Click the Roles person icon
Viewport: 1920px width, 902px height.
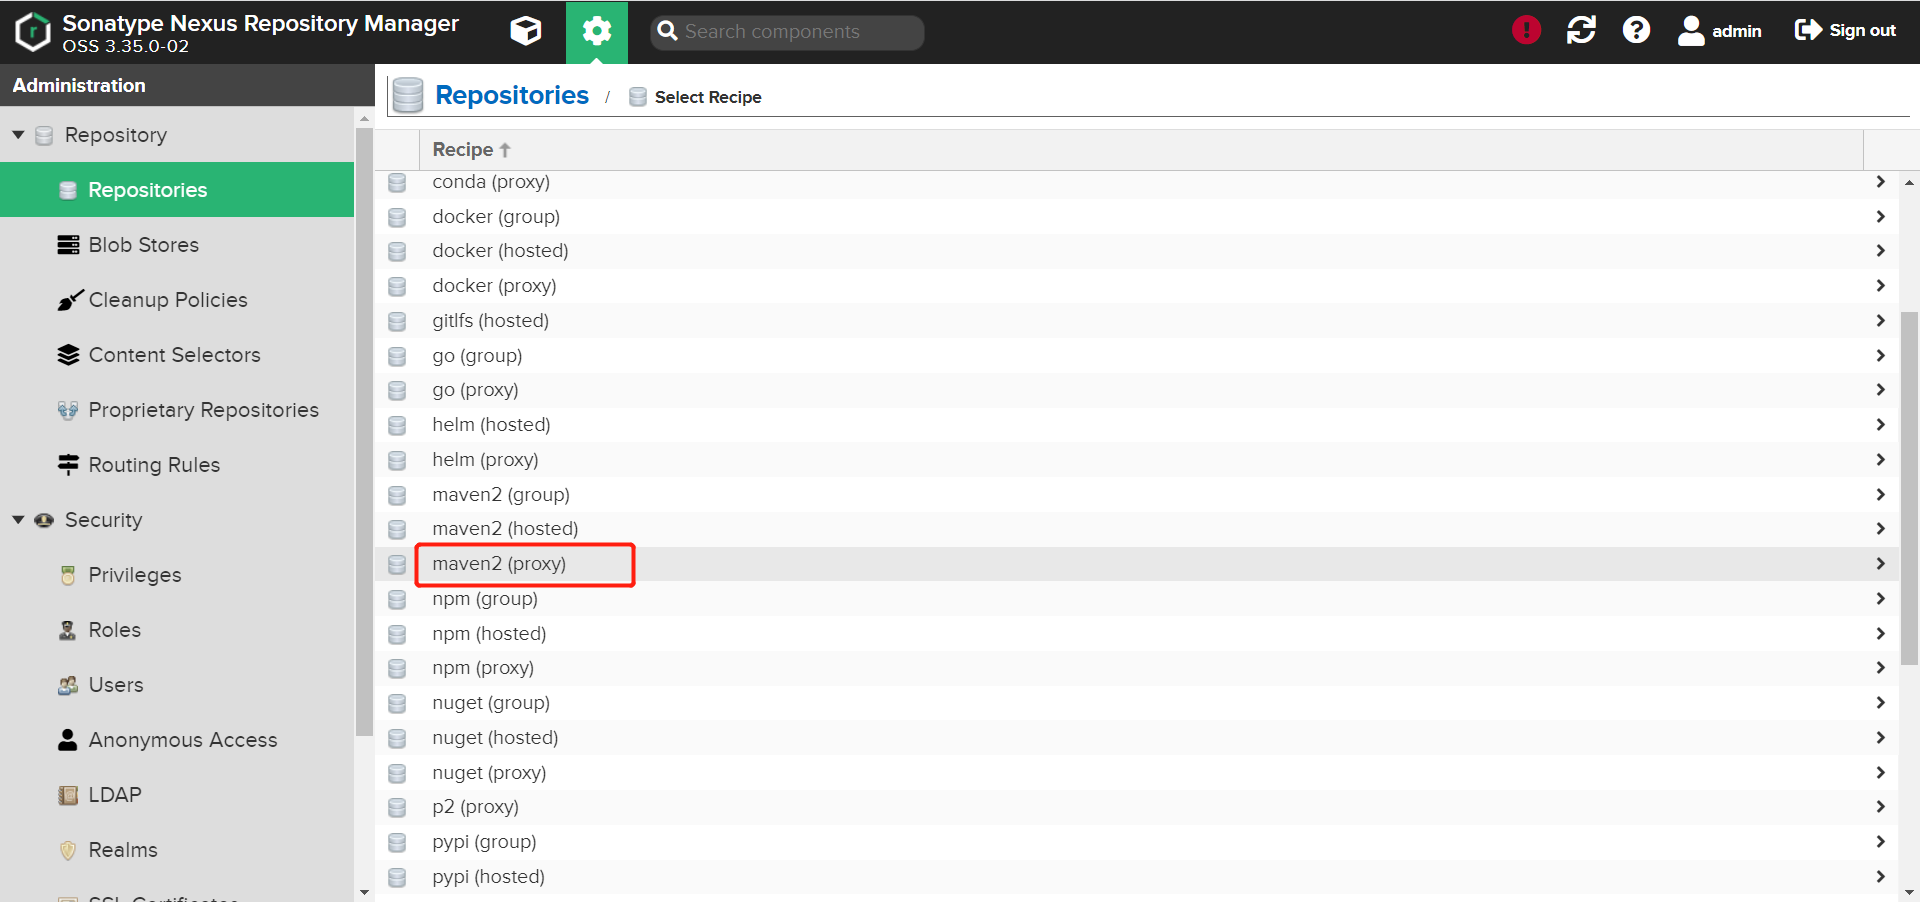68,630
